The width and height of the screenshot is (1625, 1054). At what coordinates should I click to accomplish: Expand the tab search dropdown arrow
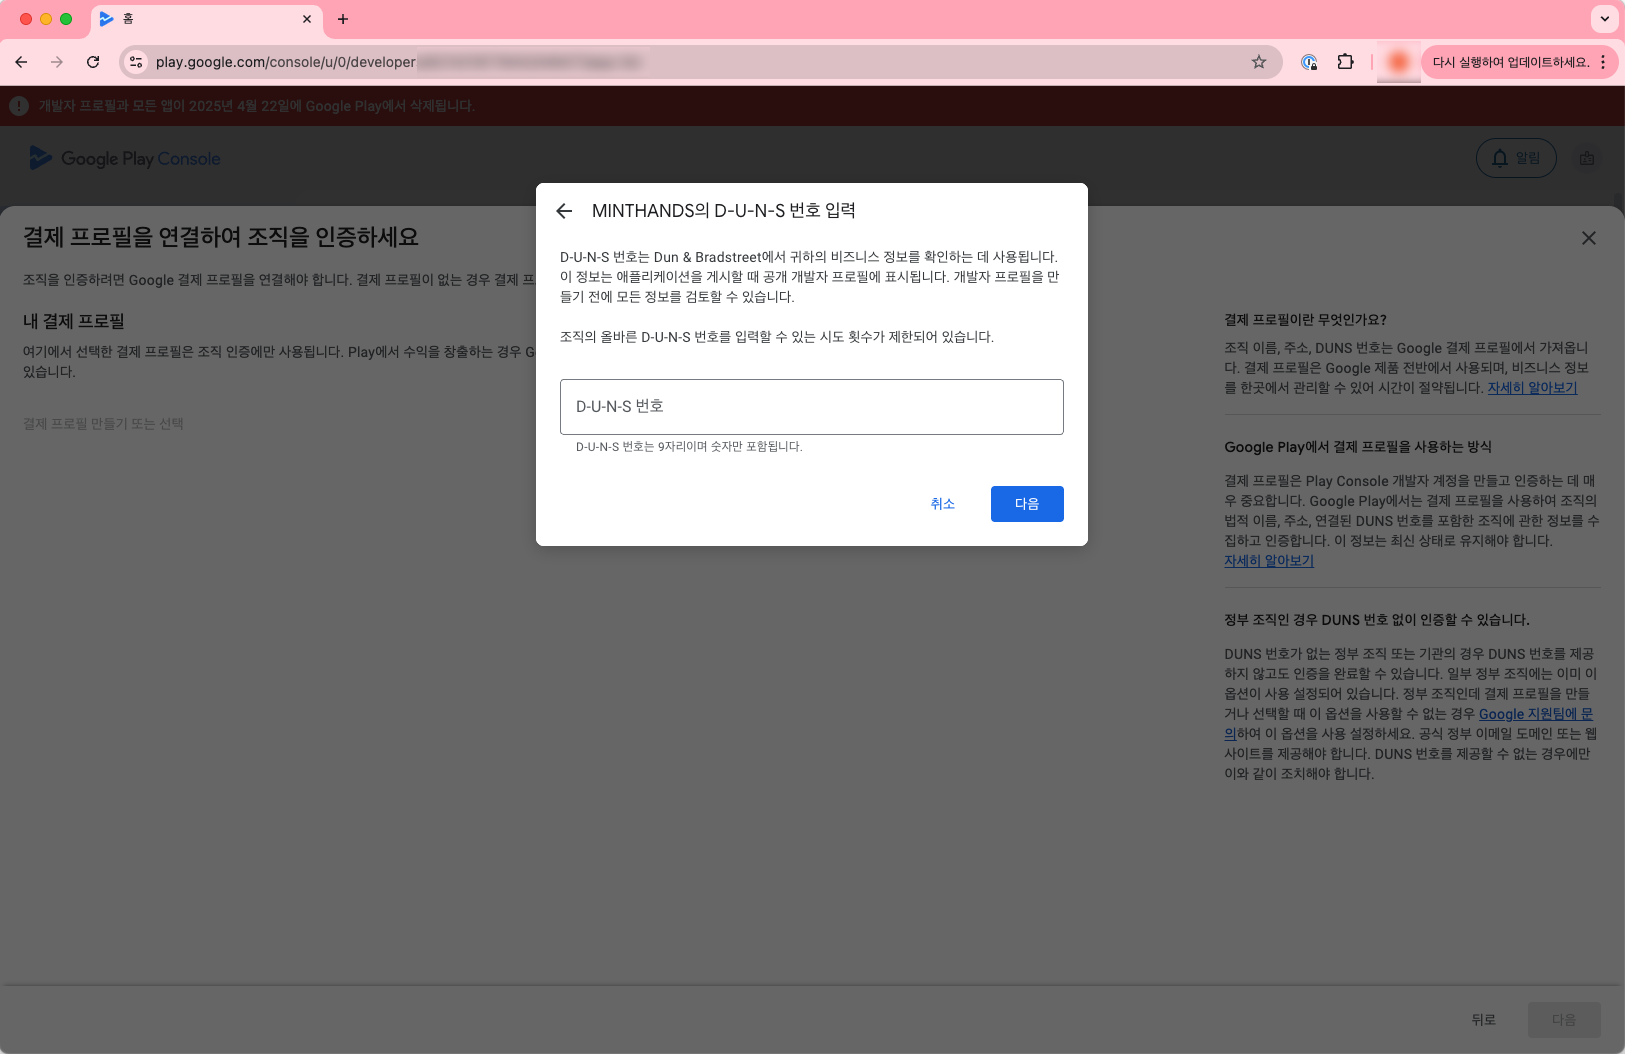(1604, 19)
